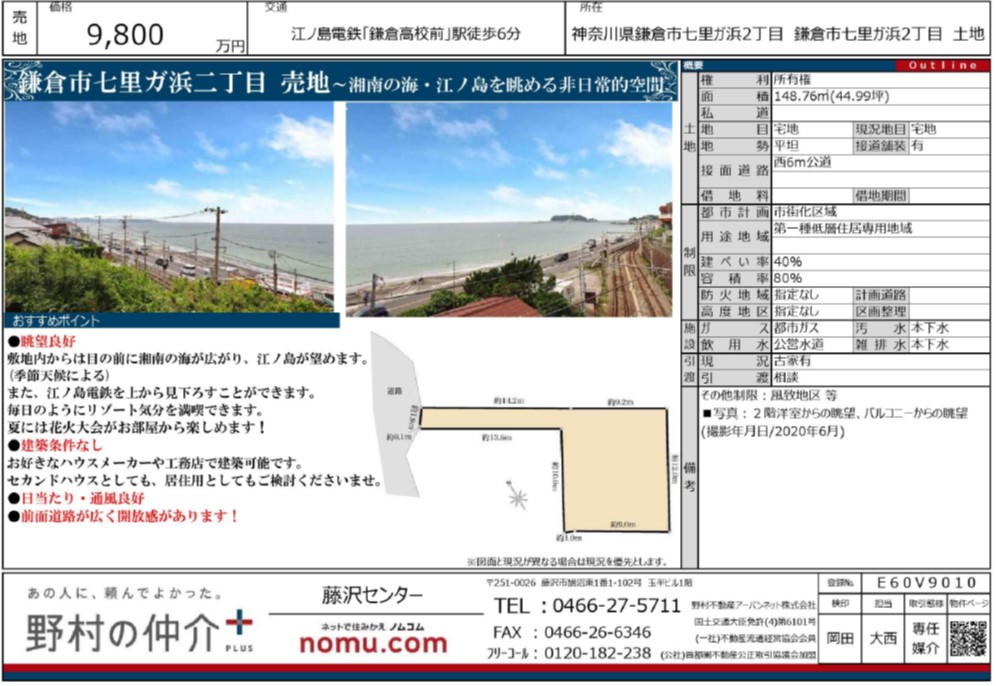
Task: Click the 藤沢センター branch name
Action: point(372,596)
